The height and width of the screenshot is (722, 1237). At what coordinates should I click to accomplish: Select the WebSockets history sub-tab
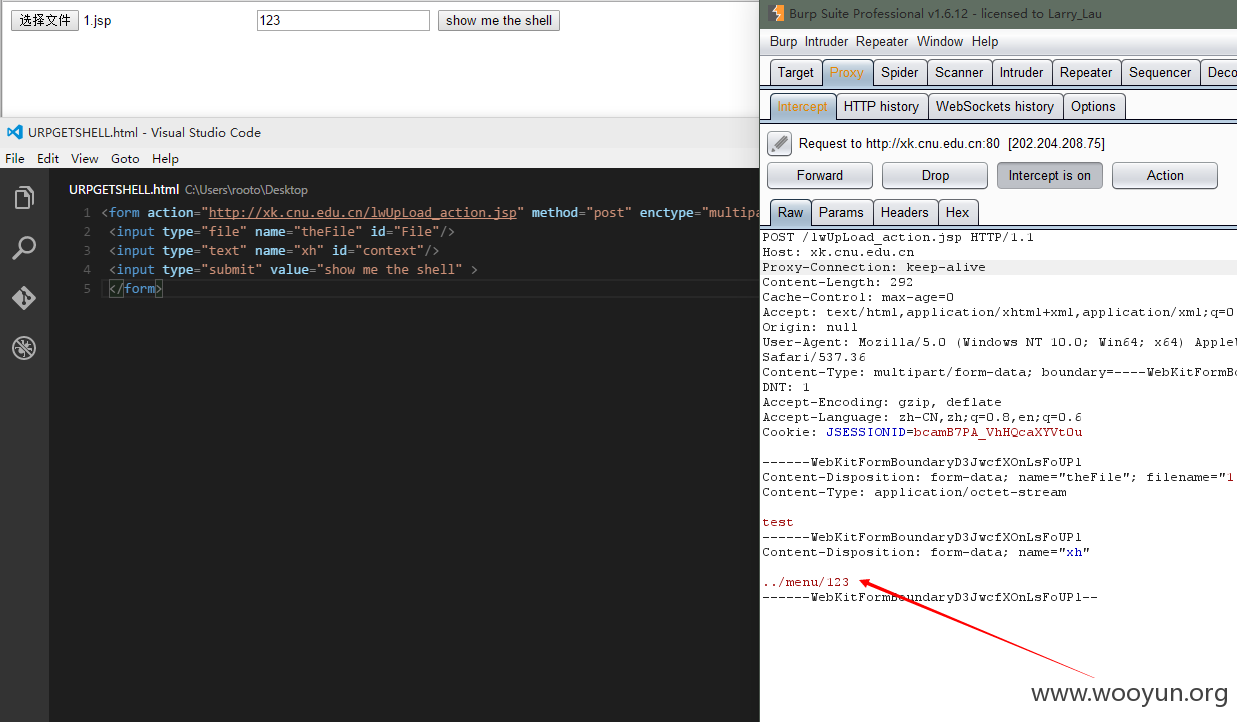[x=995, y=106]
